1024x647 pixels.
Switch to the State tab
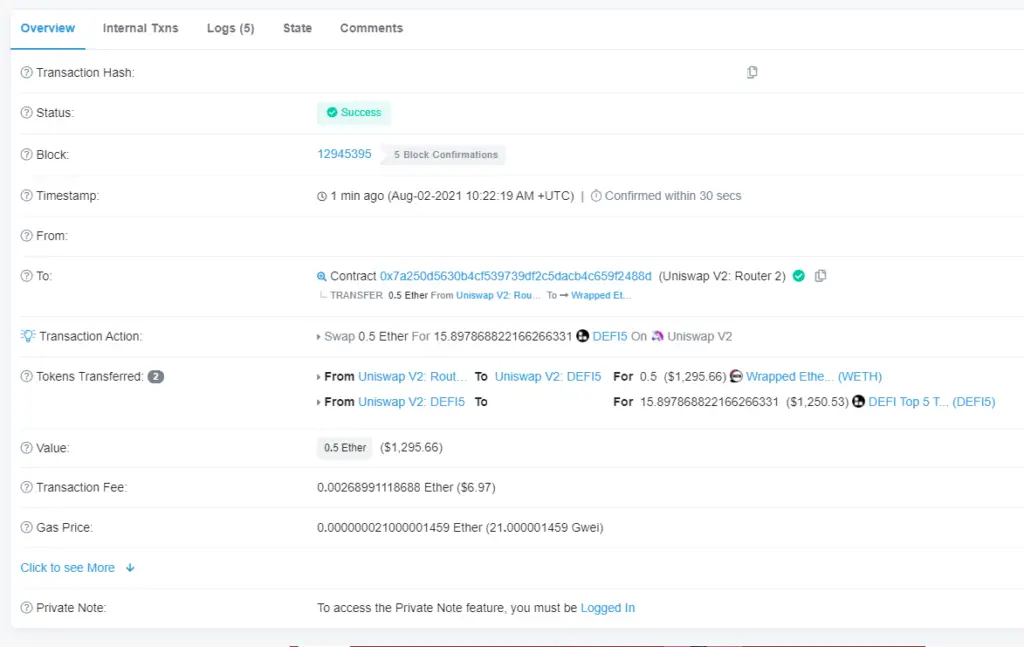click(x=297, y=28)
